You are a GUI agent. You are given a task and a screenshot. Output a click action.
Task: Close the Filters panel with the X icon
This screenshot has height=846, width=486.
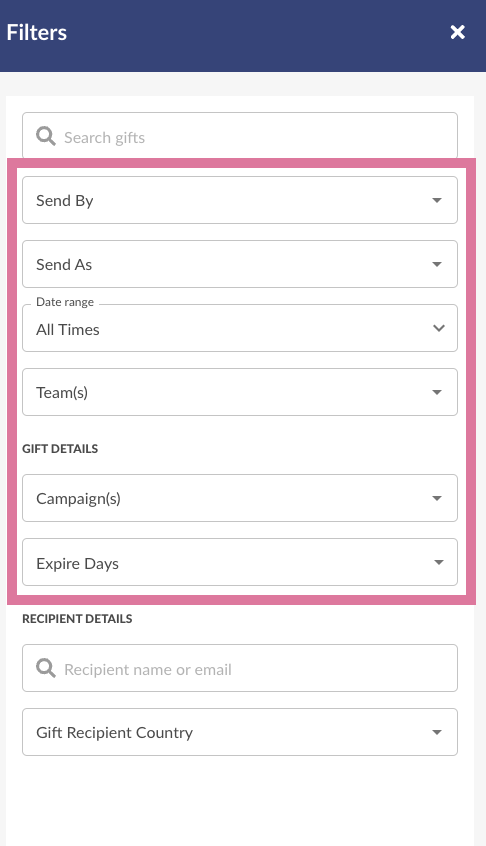[x=457, y=32]
